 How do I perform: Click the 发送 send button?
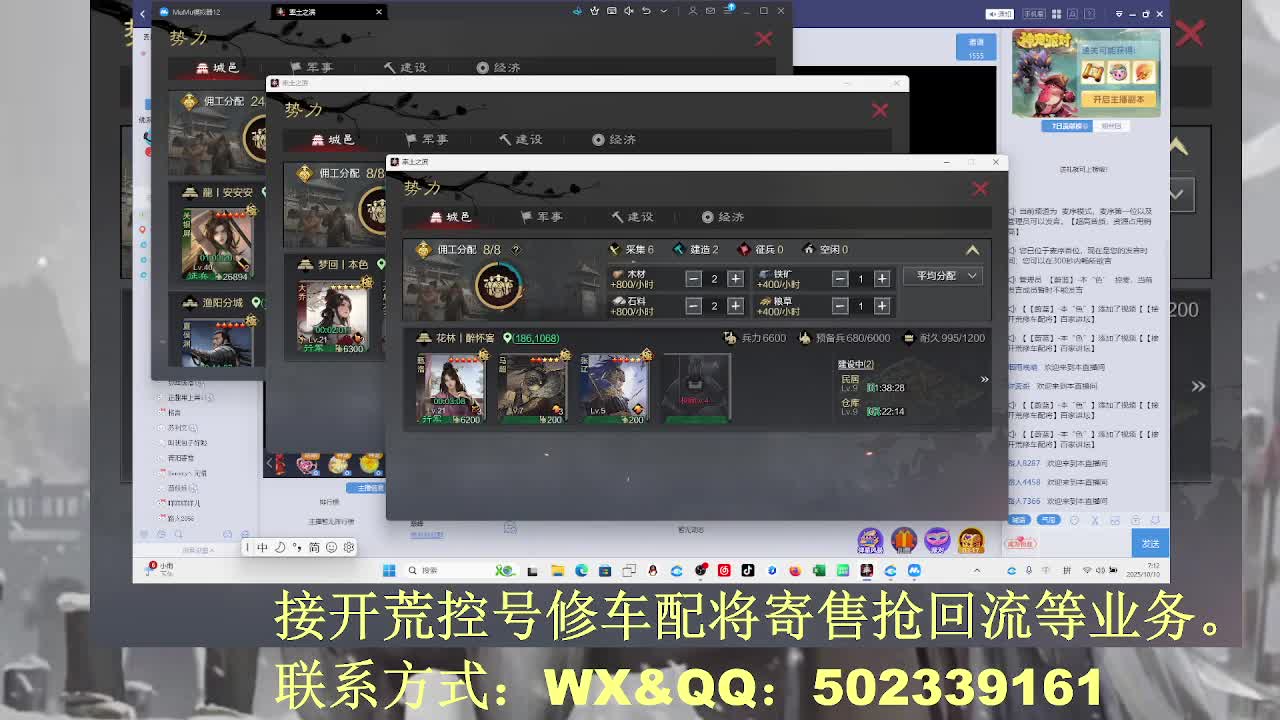tap(1150, 543)
